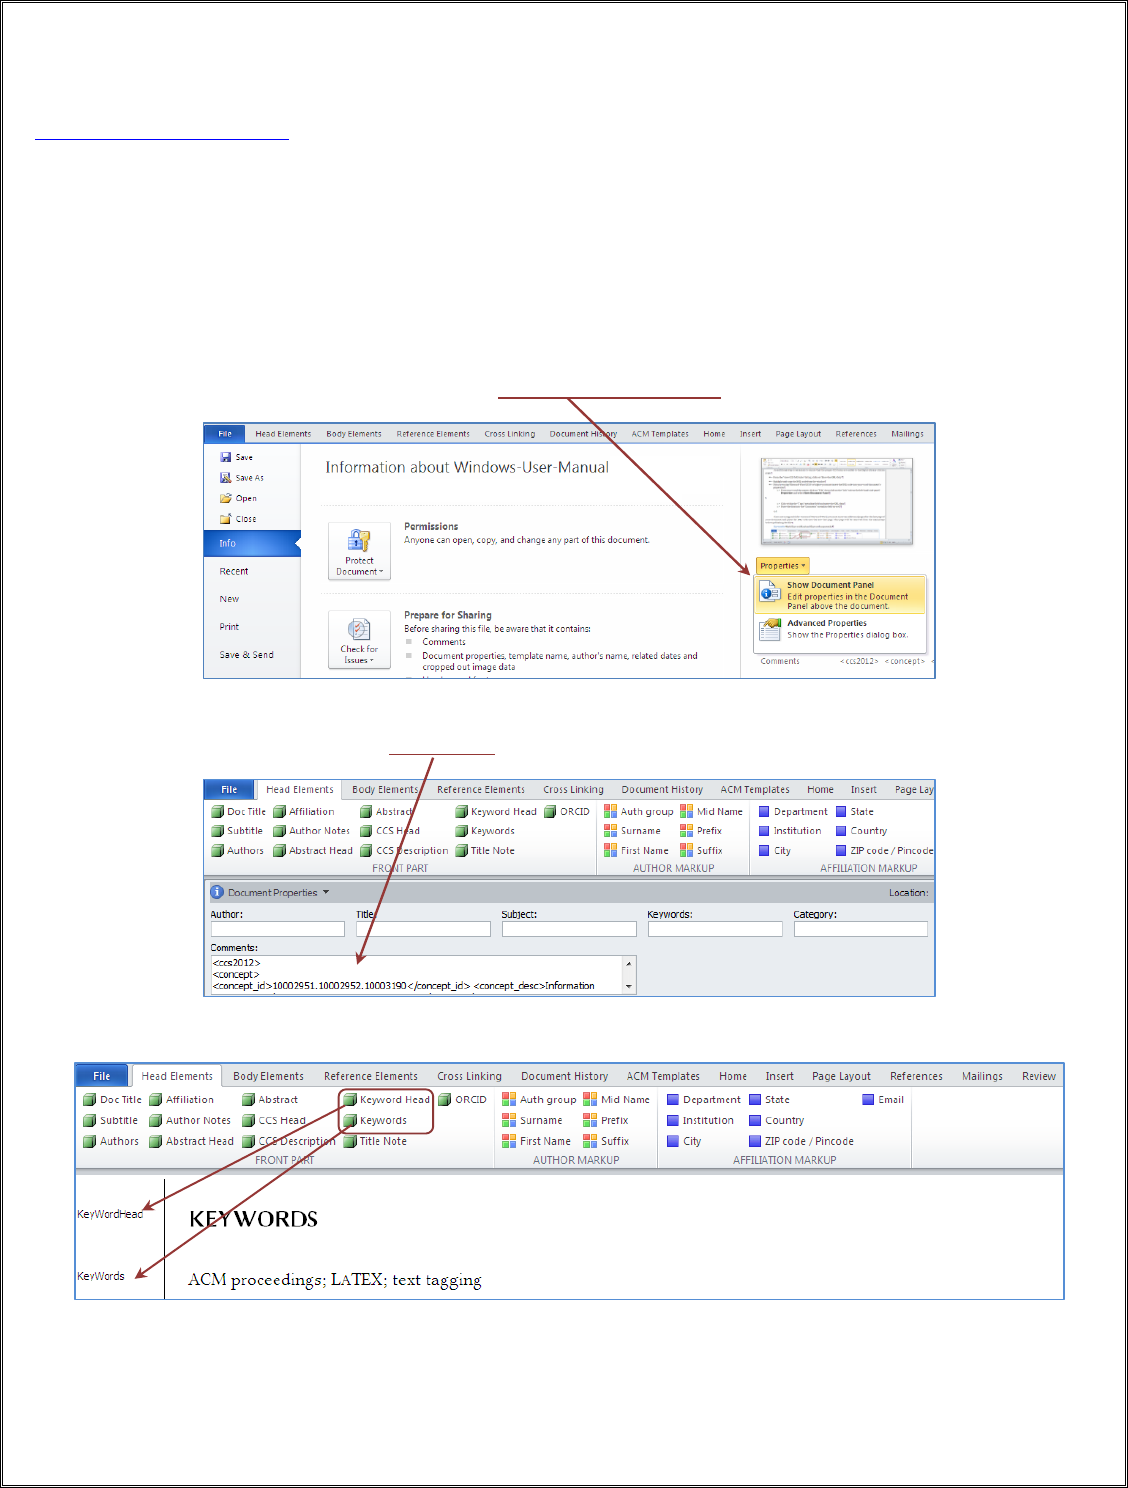Click Comments scrollbar up arrow

(629, 963)
